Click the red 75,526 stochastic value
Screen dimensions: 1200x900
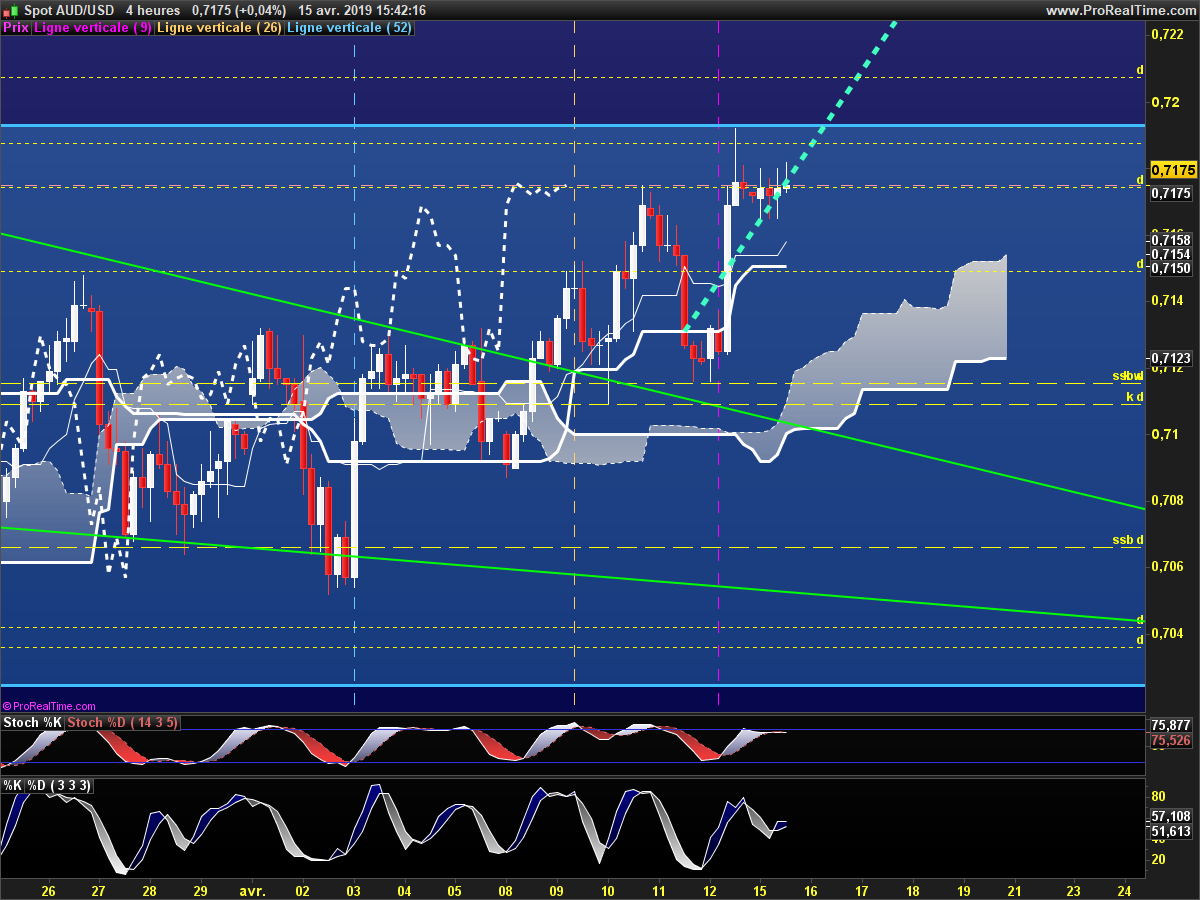[x=1171, y=741]
